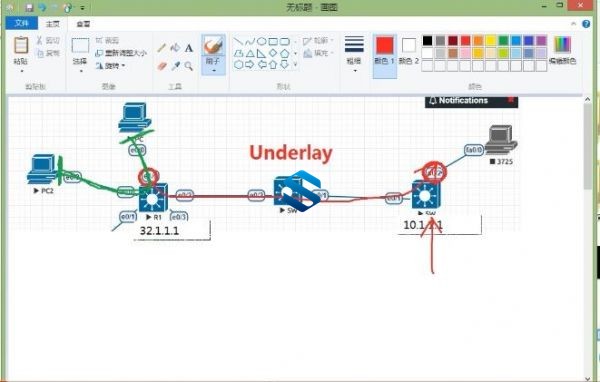Viewport: 600px width, 382px height.
Task: Select the Text tool letter A
Action: point(189,48)
